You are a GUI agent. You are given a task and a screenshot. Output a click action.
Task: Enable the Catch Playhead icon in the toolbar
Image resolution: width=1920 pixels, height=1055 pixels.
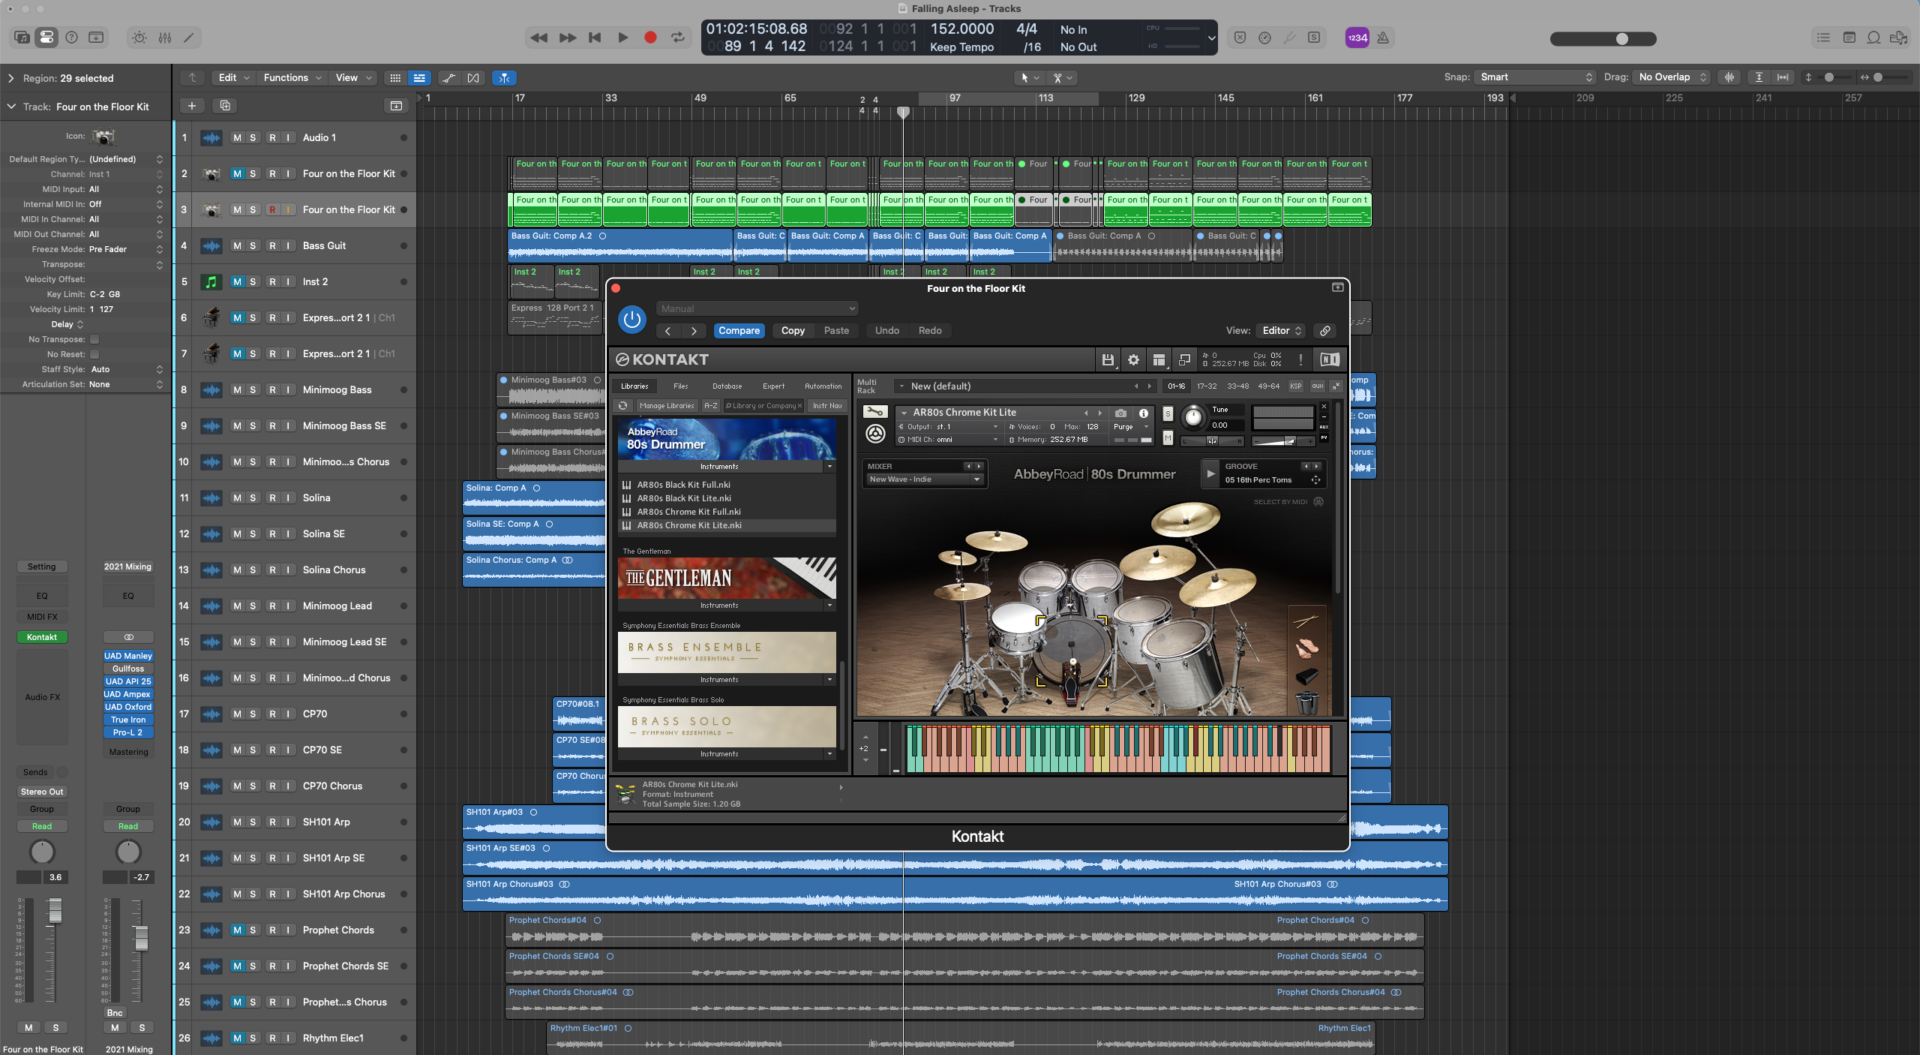click(504, 78)
